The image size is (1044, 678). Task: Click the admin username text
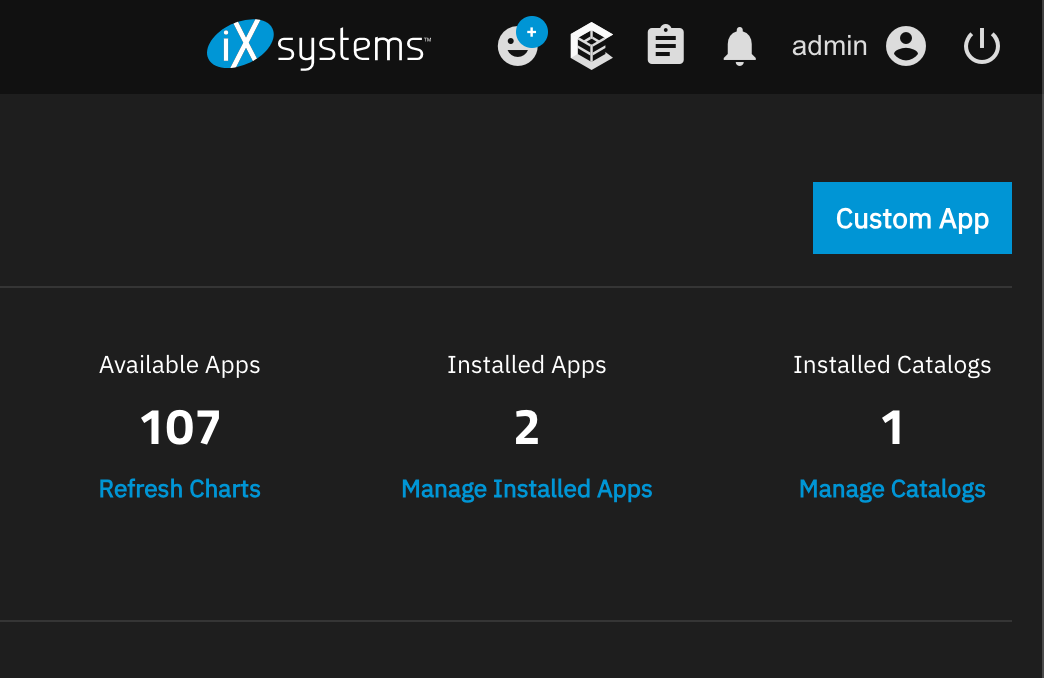(x=829, y=45)
